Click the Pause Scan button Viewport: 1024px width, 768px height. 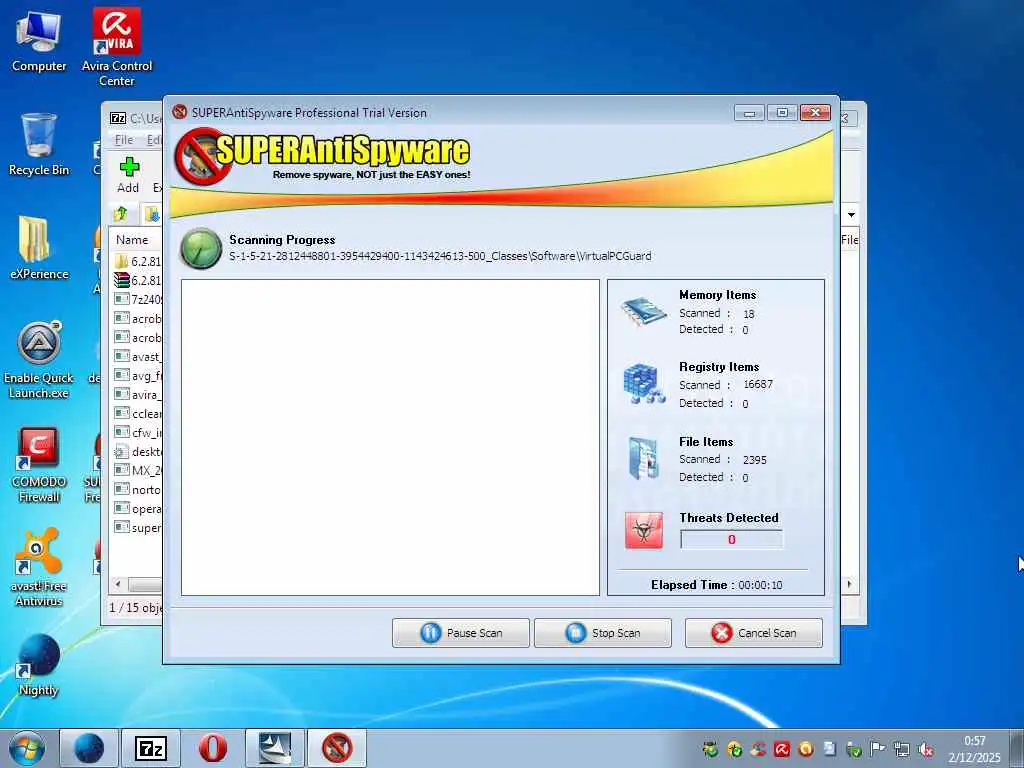point(460,633)
